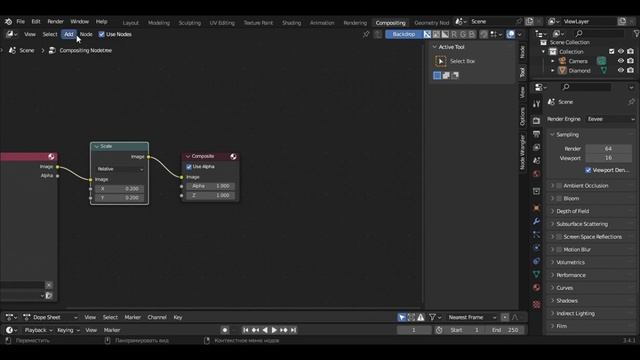The width and height of the screenshot is (640, 360).
Task: Show the B channel backdrop icon
Action: tap(472, 34)
